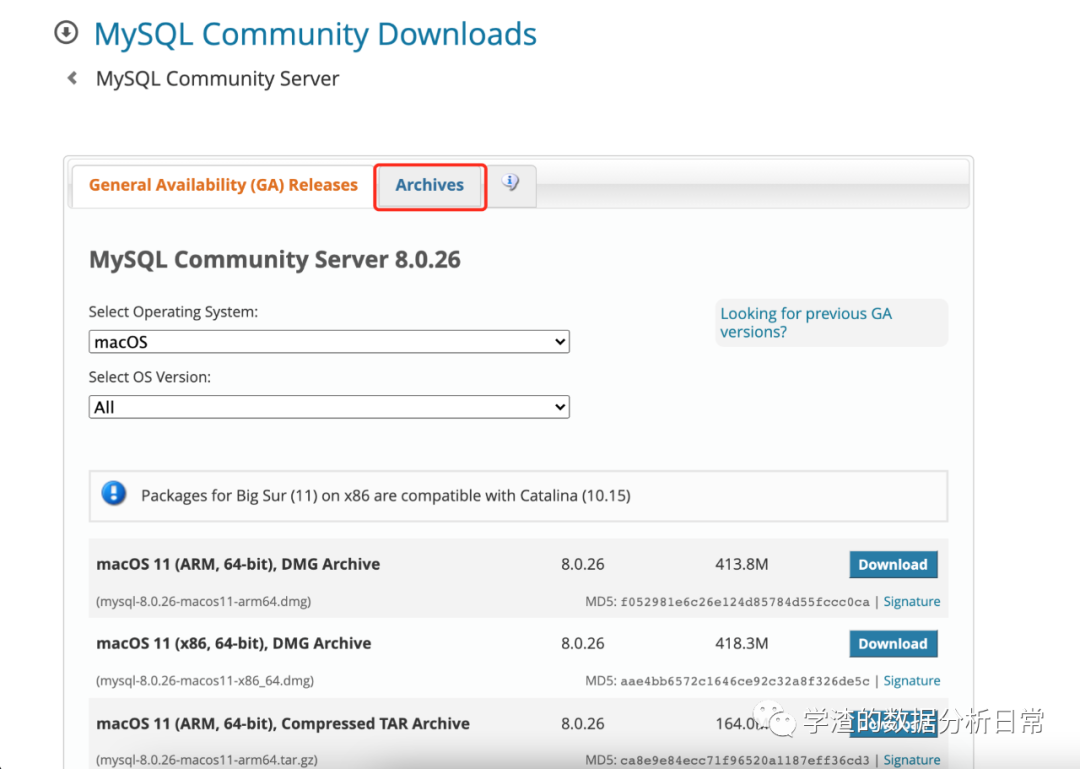Click filename (mysql-8.0.26-macos11-arm64.dmg)
1080x769 pixels.
point(204,602)
